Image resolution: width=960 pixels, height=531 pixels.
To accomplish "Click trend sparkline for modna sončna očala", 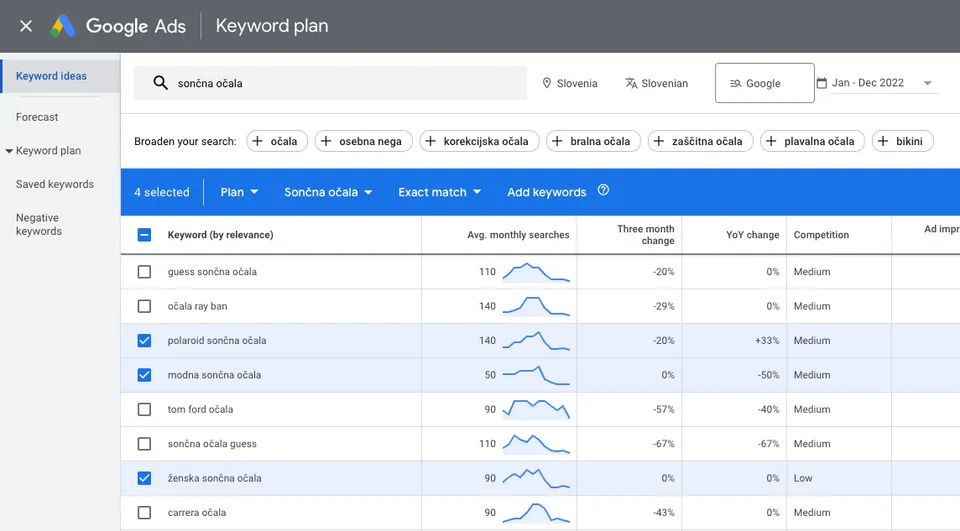I will click(x=536, y=375).
